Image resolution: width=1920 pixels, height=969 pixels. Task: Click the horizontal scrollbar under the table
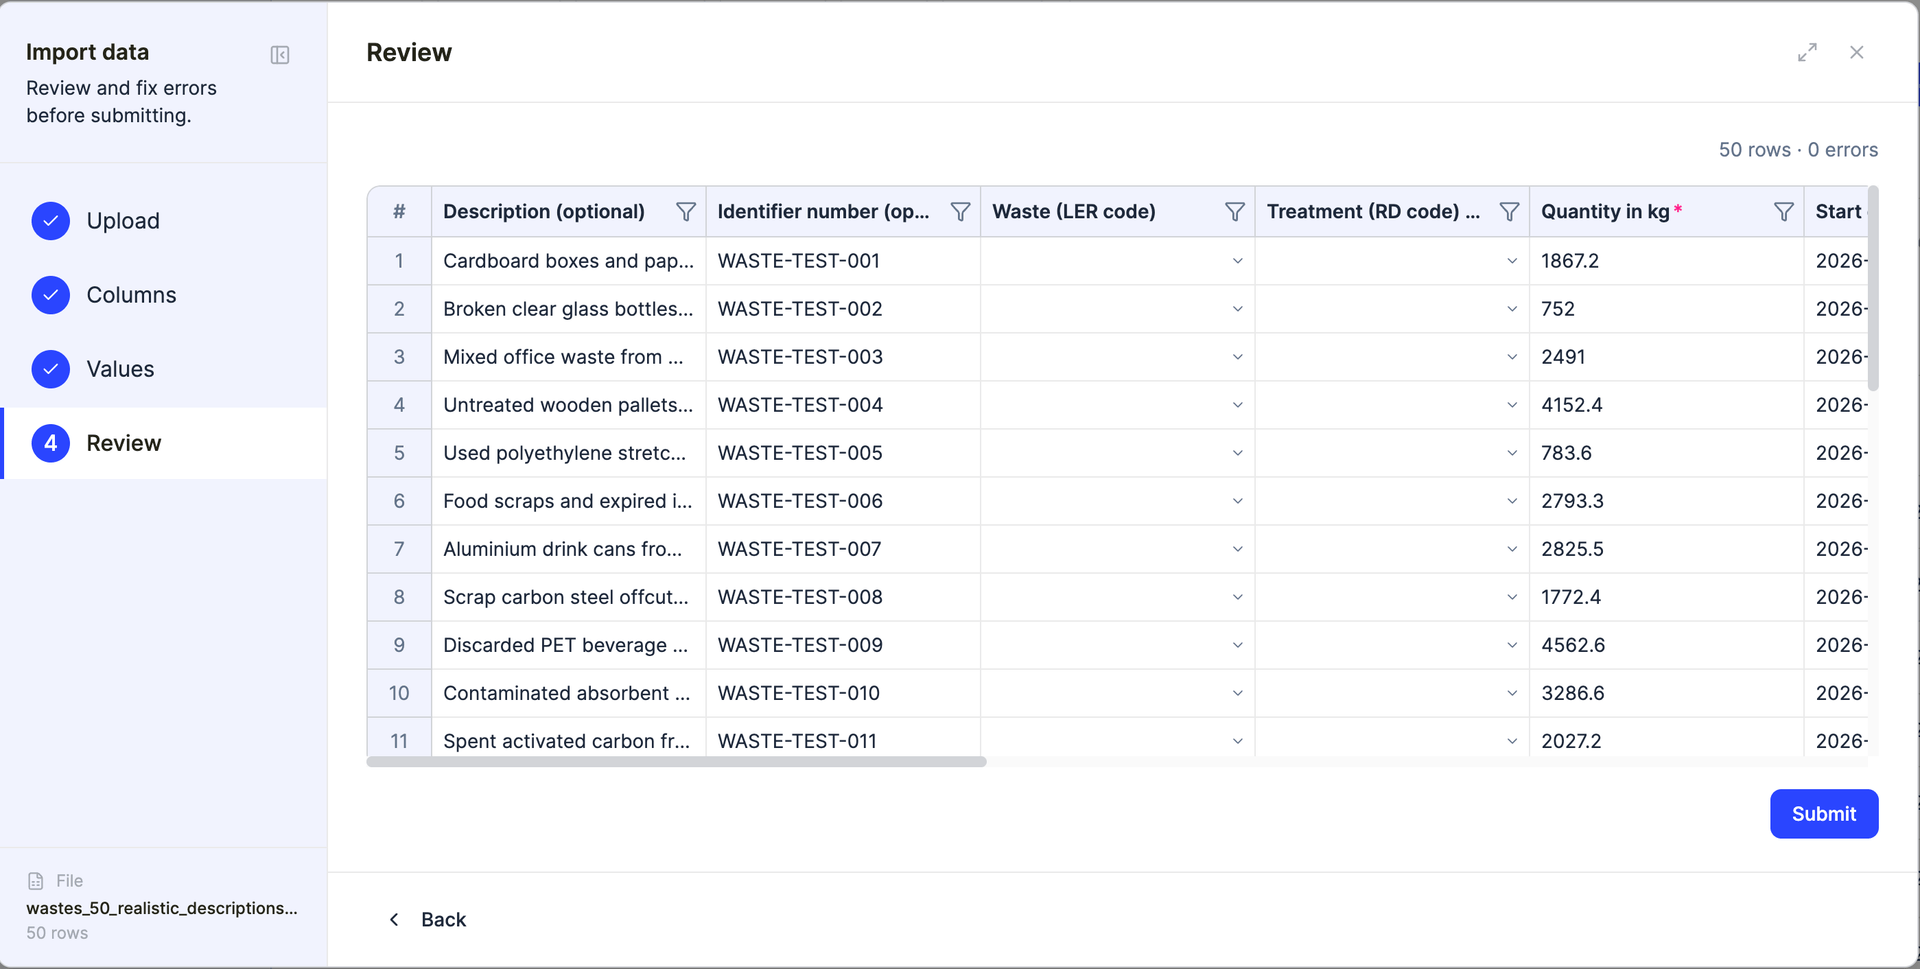(676, 762)
